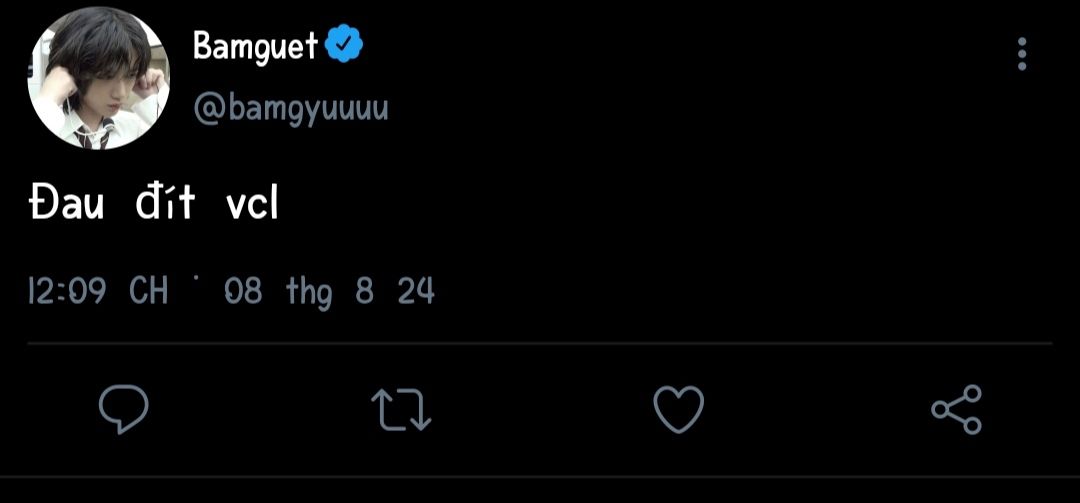Open the @bamgyuuuu handle link
Image resolution: width=1080 pixels, height=503 pixels.
click(x=290, y=108)
